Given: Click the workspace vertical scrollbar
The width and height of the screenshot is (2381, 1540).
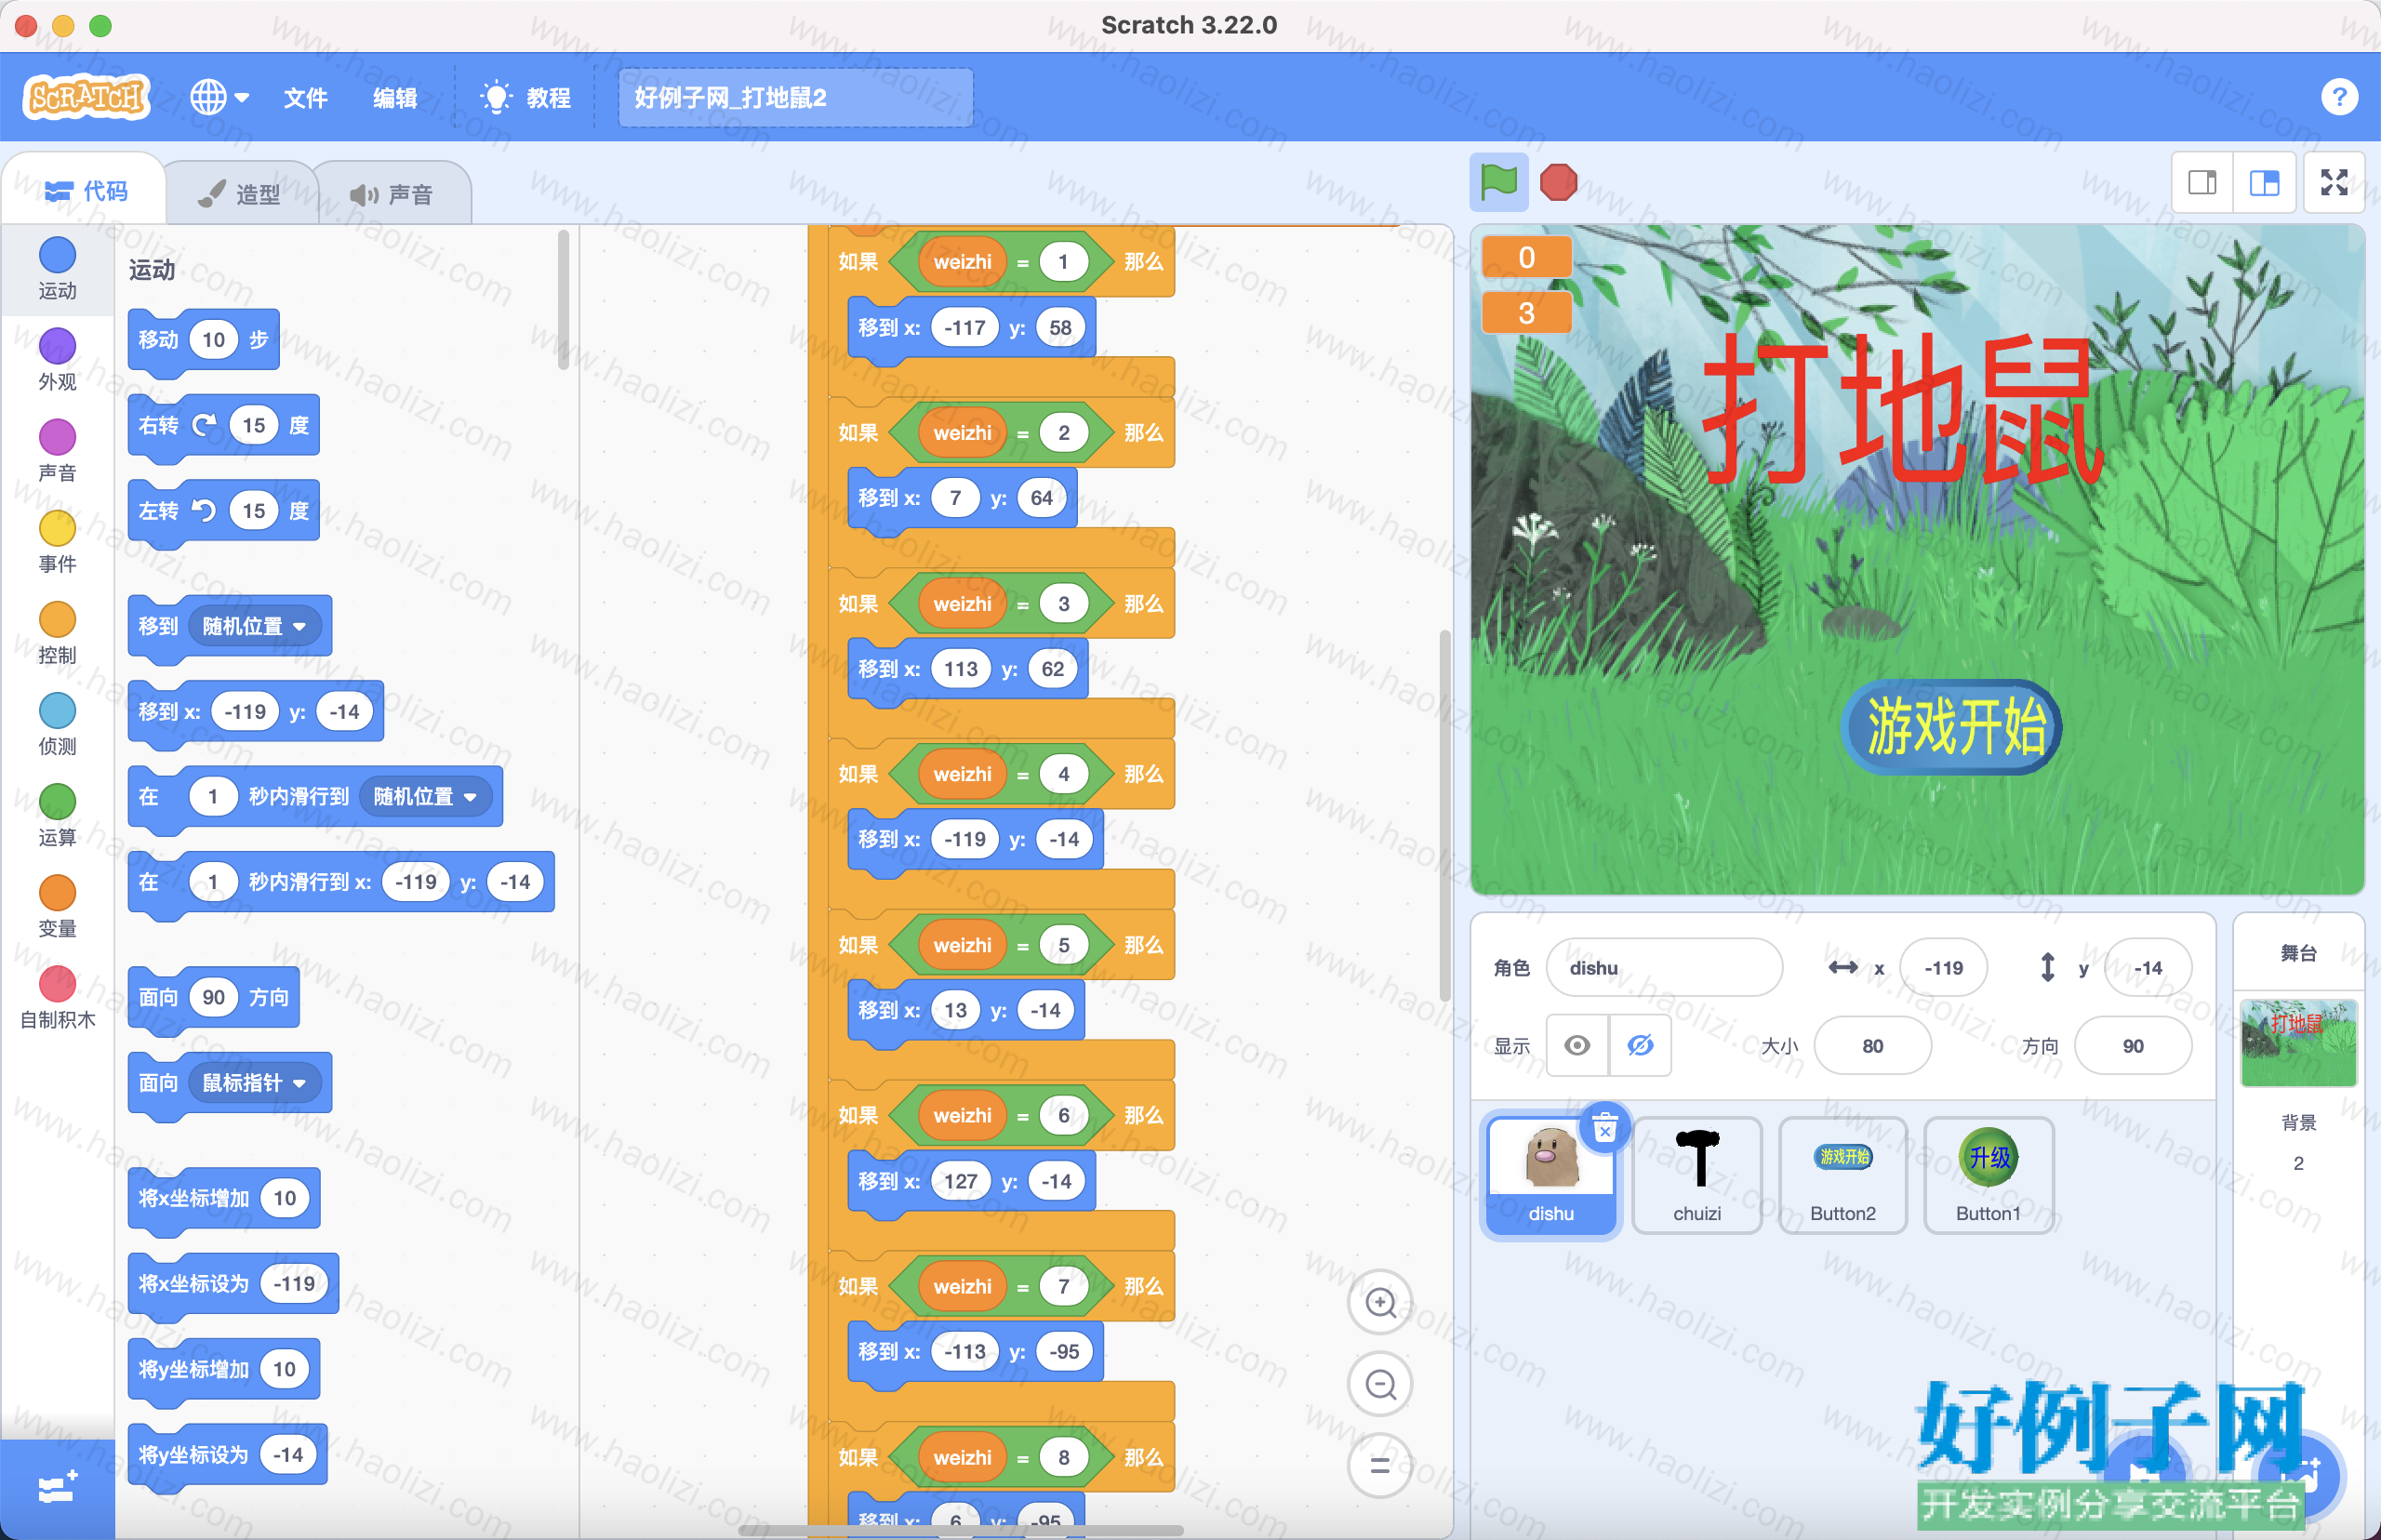Looking at the screenshot, I should coord(1444,815).
